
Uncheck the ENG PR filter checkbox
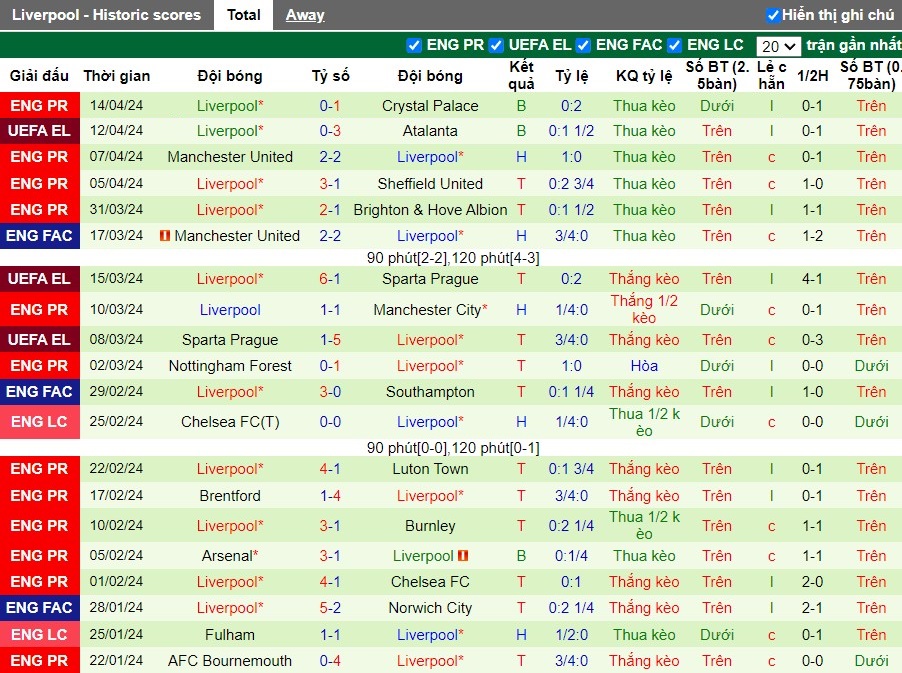click(414, 45)
